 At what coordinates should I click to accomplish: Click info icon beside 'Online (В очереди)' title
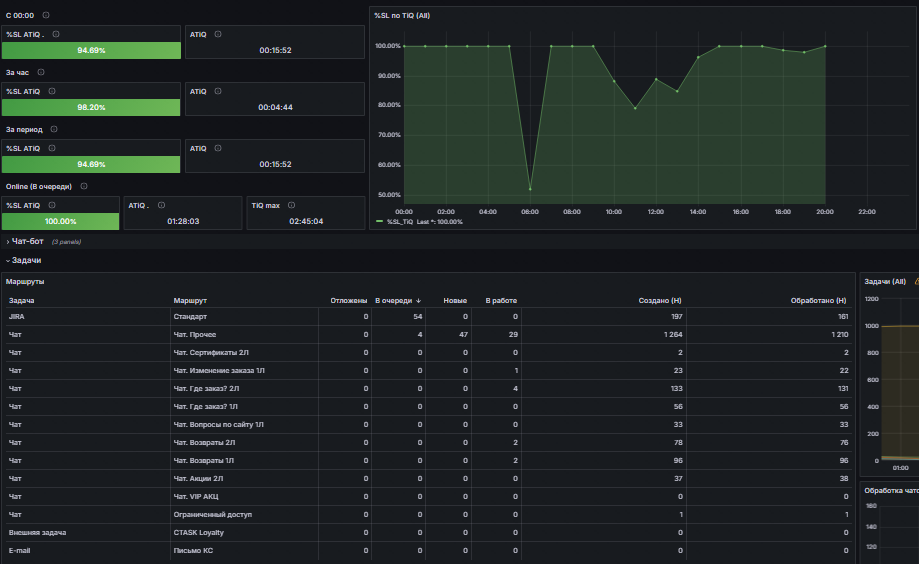coord(84,186)
